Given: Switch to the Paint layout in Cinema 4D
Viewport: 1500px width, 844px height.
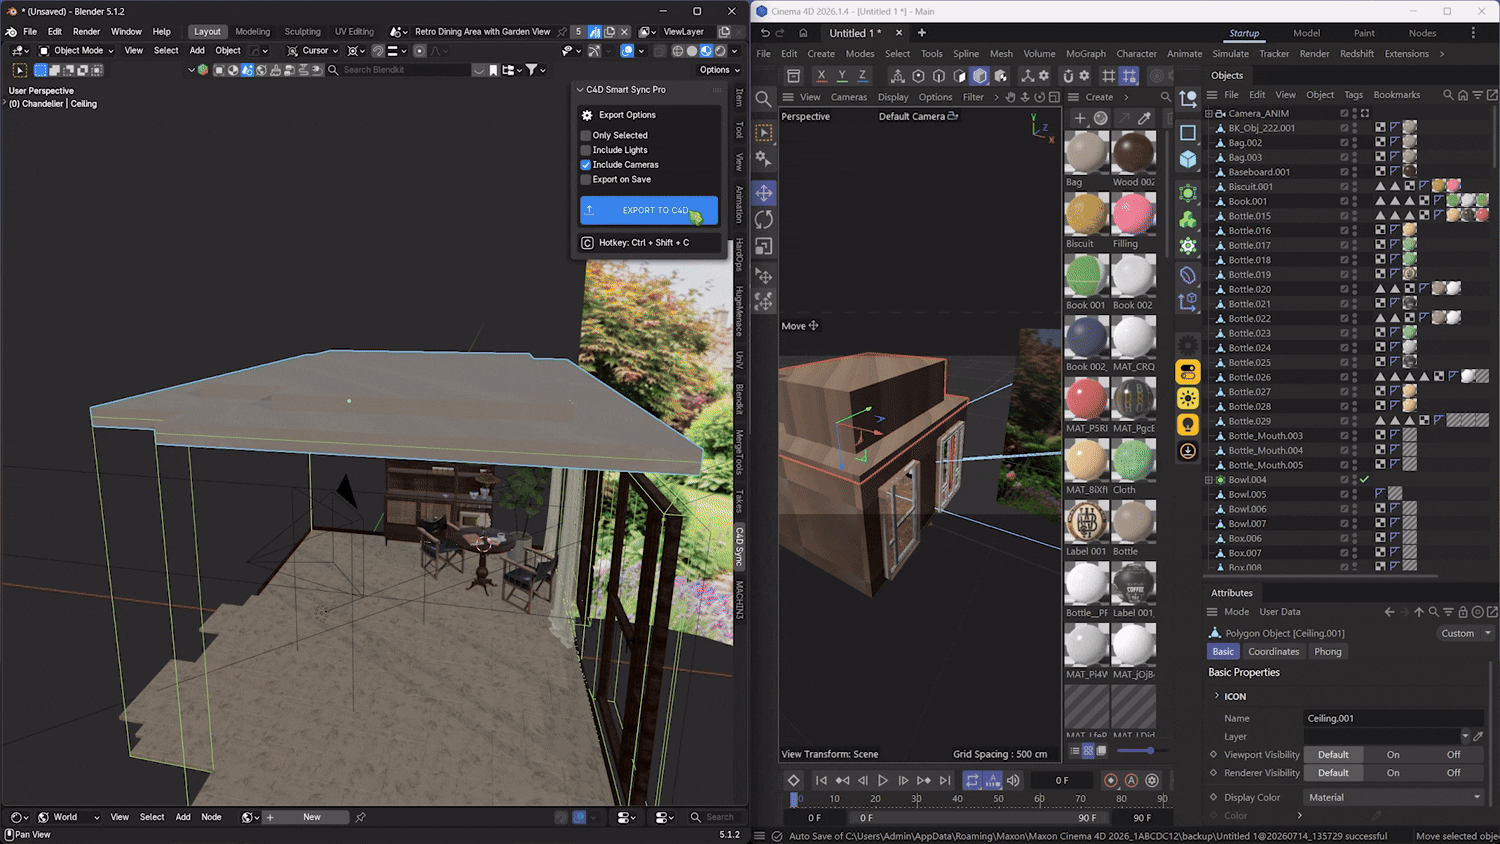Looking at the screenshot, I should [1364, 33].
